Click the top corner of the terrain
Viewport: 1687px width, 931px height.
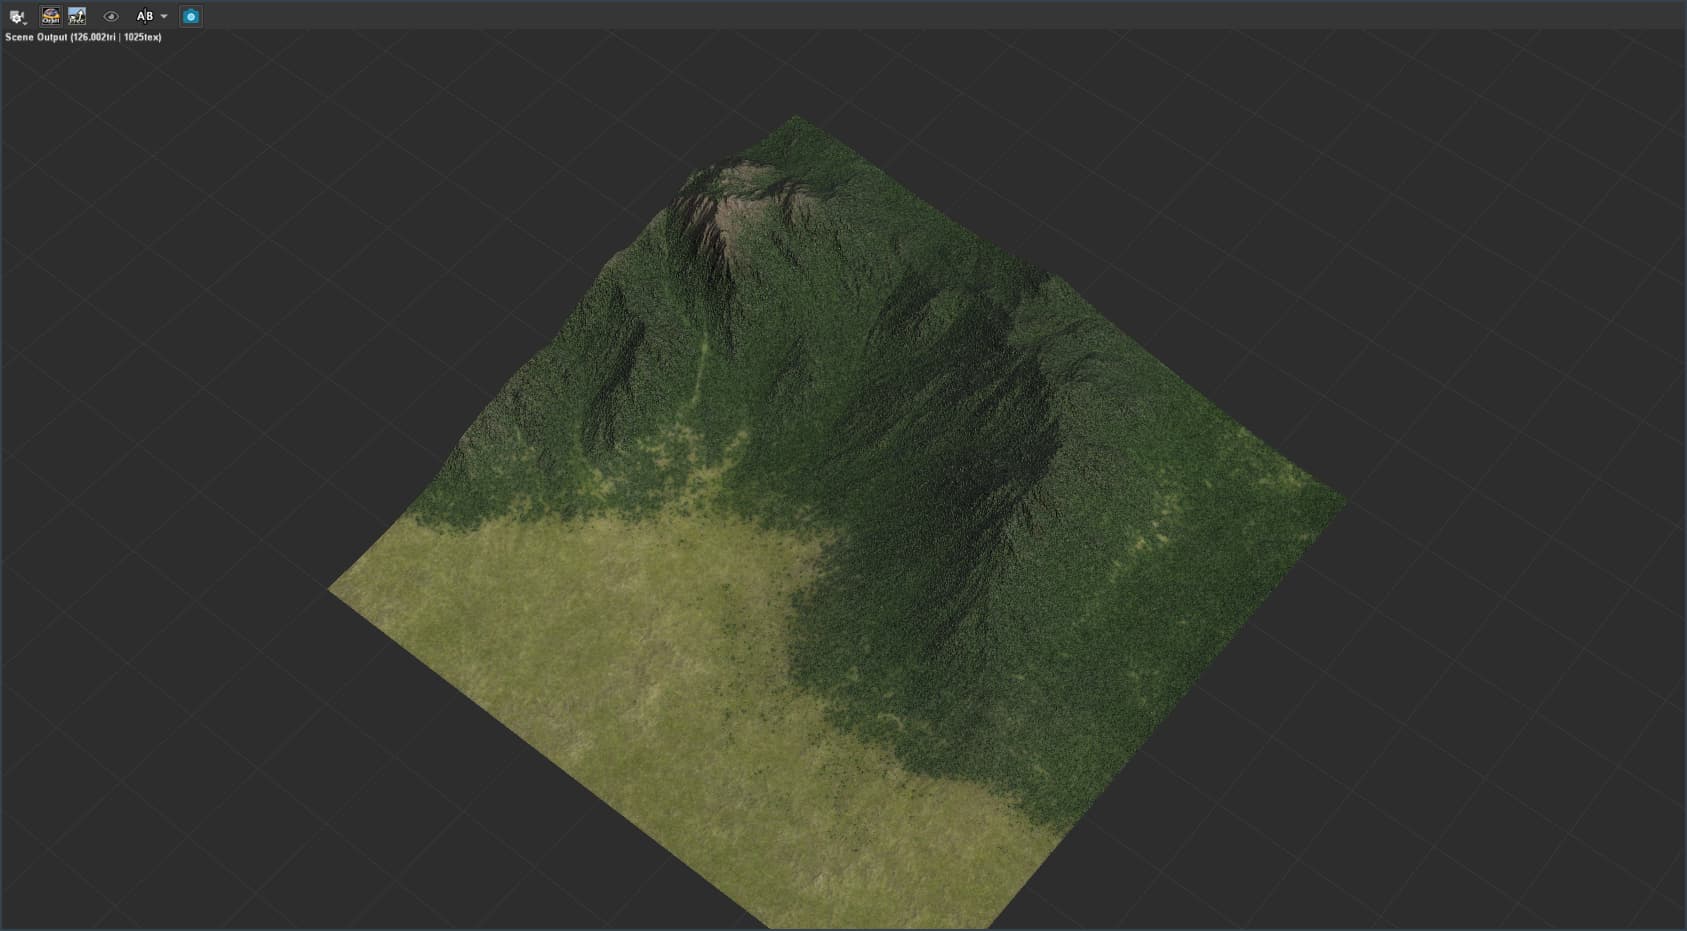coord(797,119)
